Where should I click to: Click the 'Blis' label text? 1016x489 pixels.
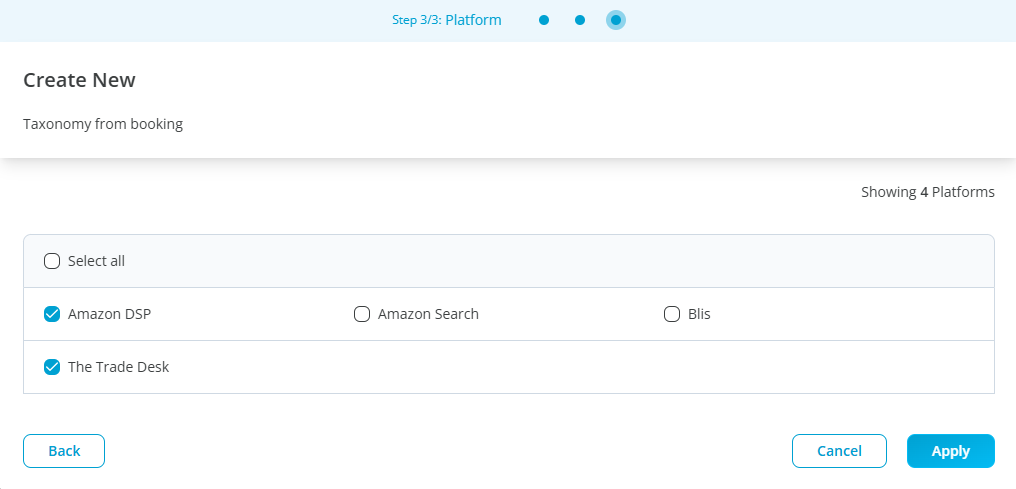pyautogui.click(x=699, y=314)
